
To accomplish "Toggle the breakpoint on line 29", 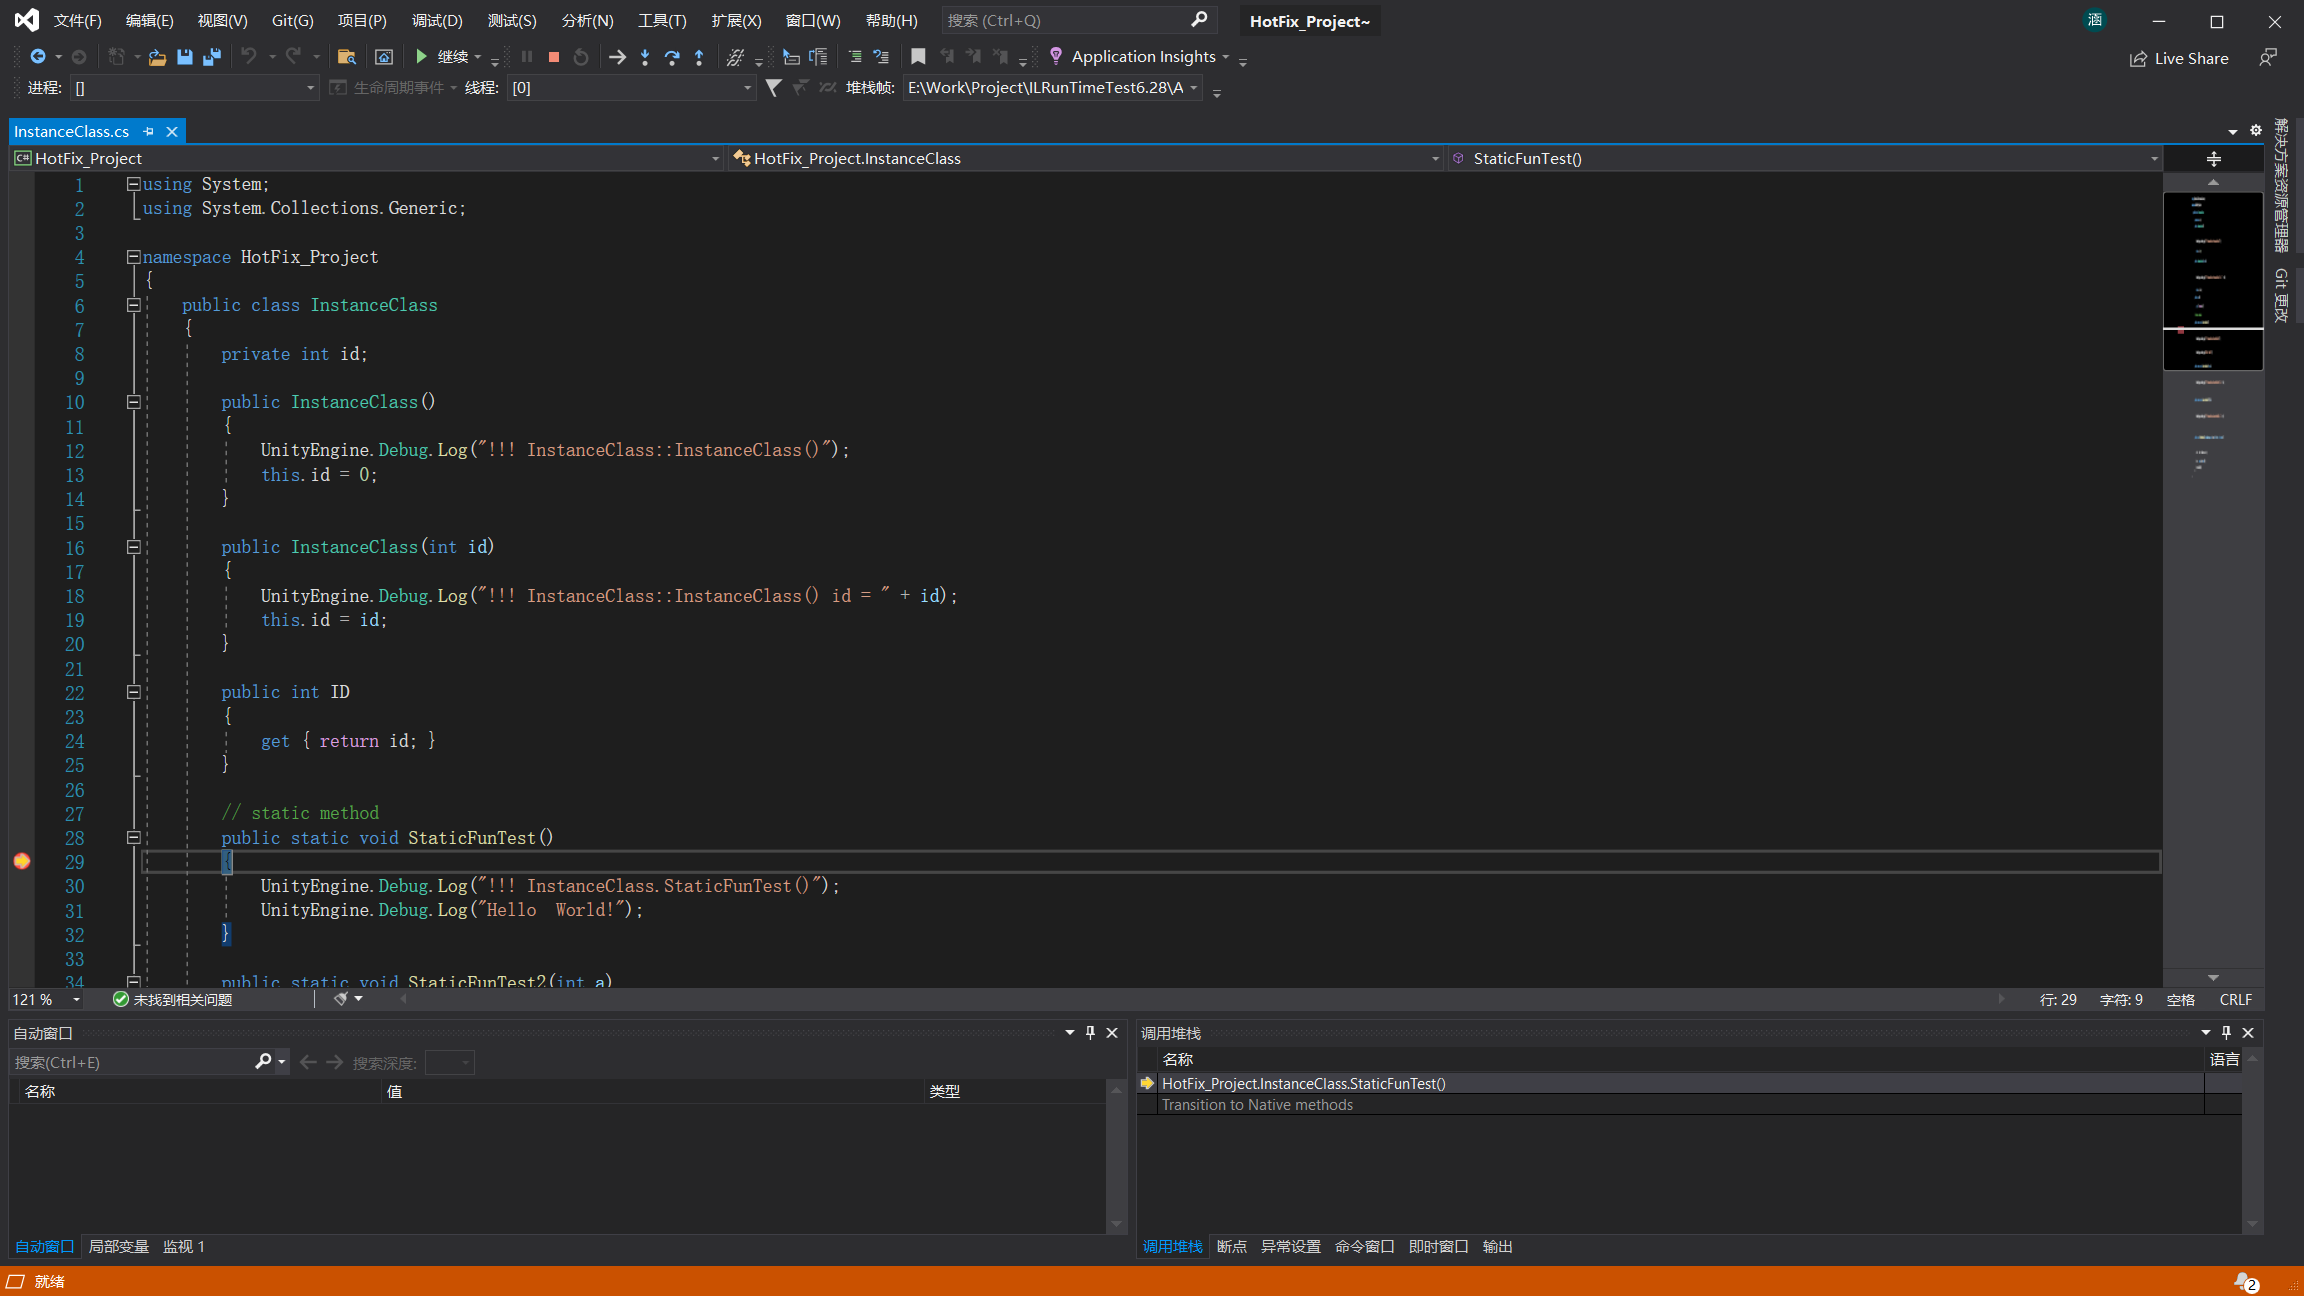I will point(21,861).
